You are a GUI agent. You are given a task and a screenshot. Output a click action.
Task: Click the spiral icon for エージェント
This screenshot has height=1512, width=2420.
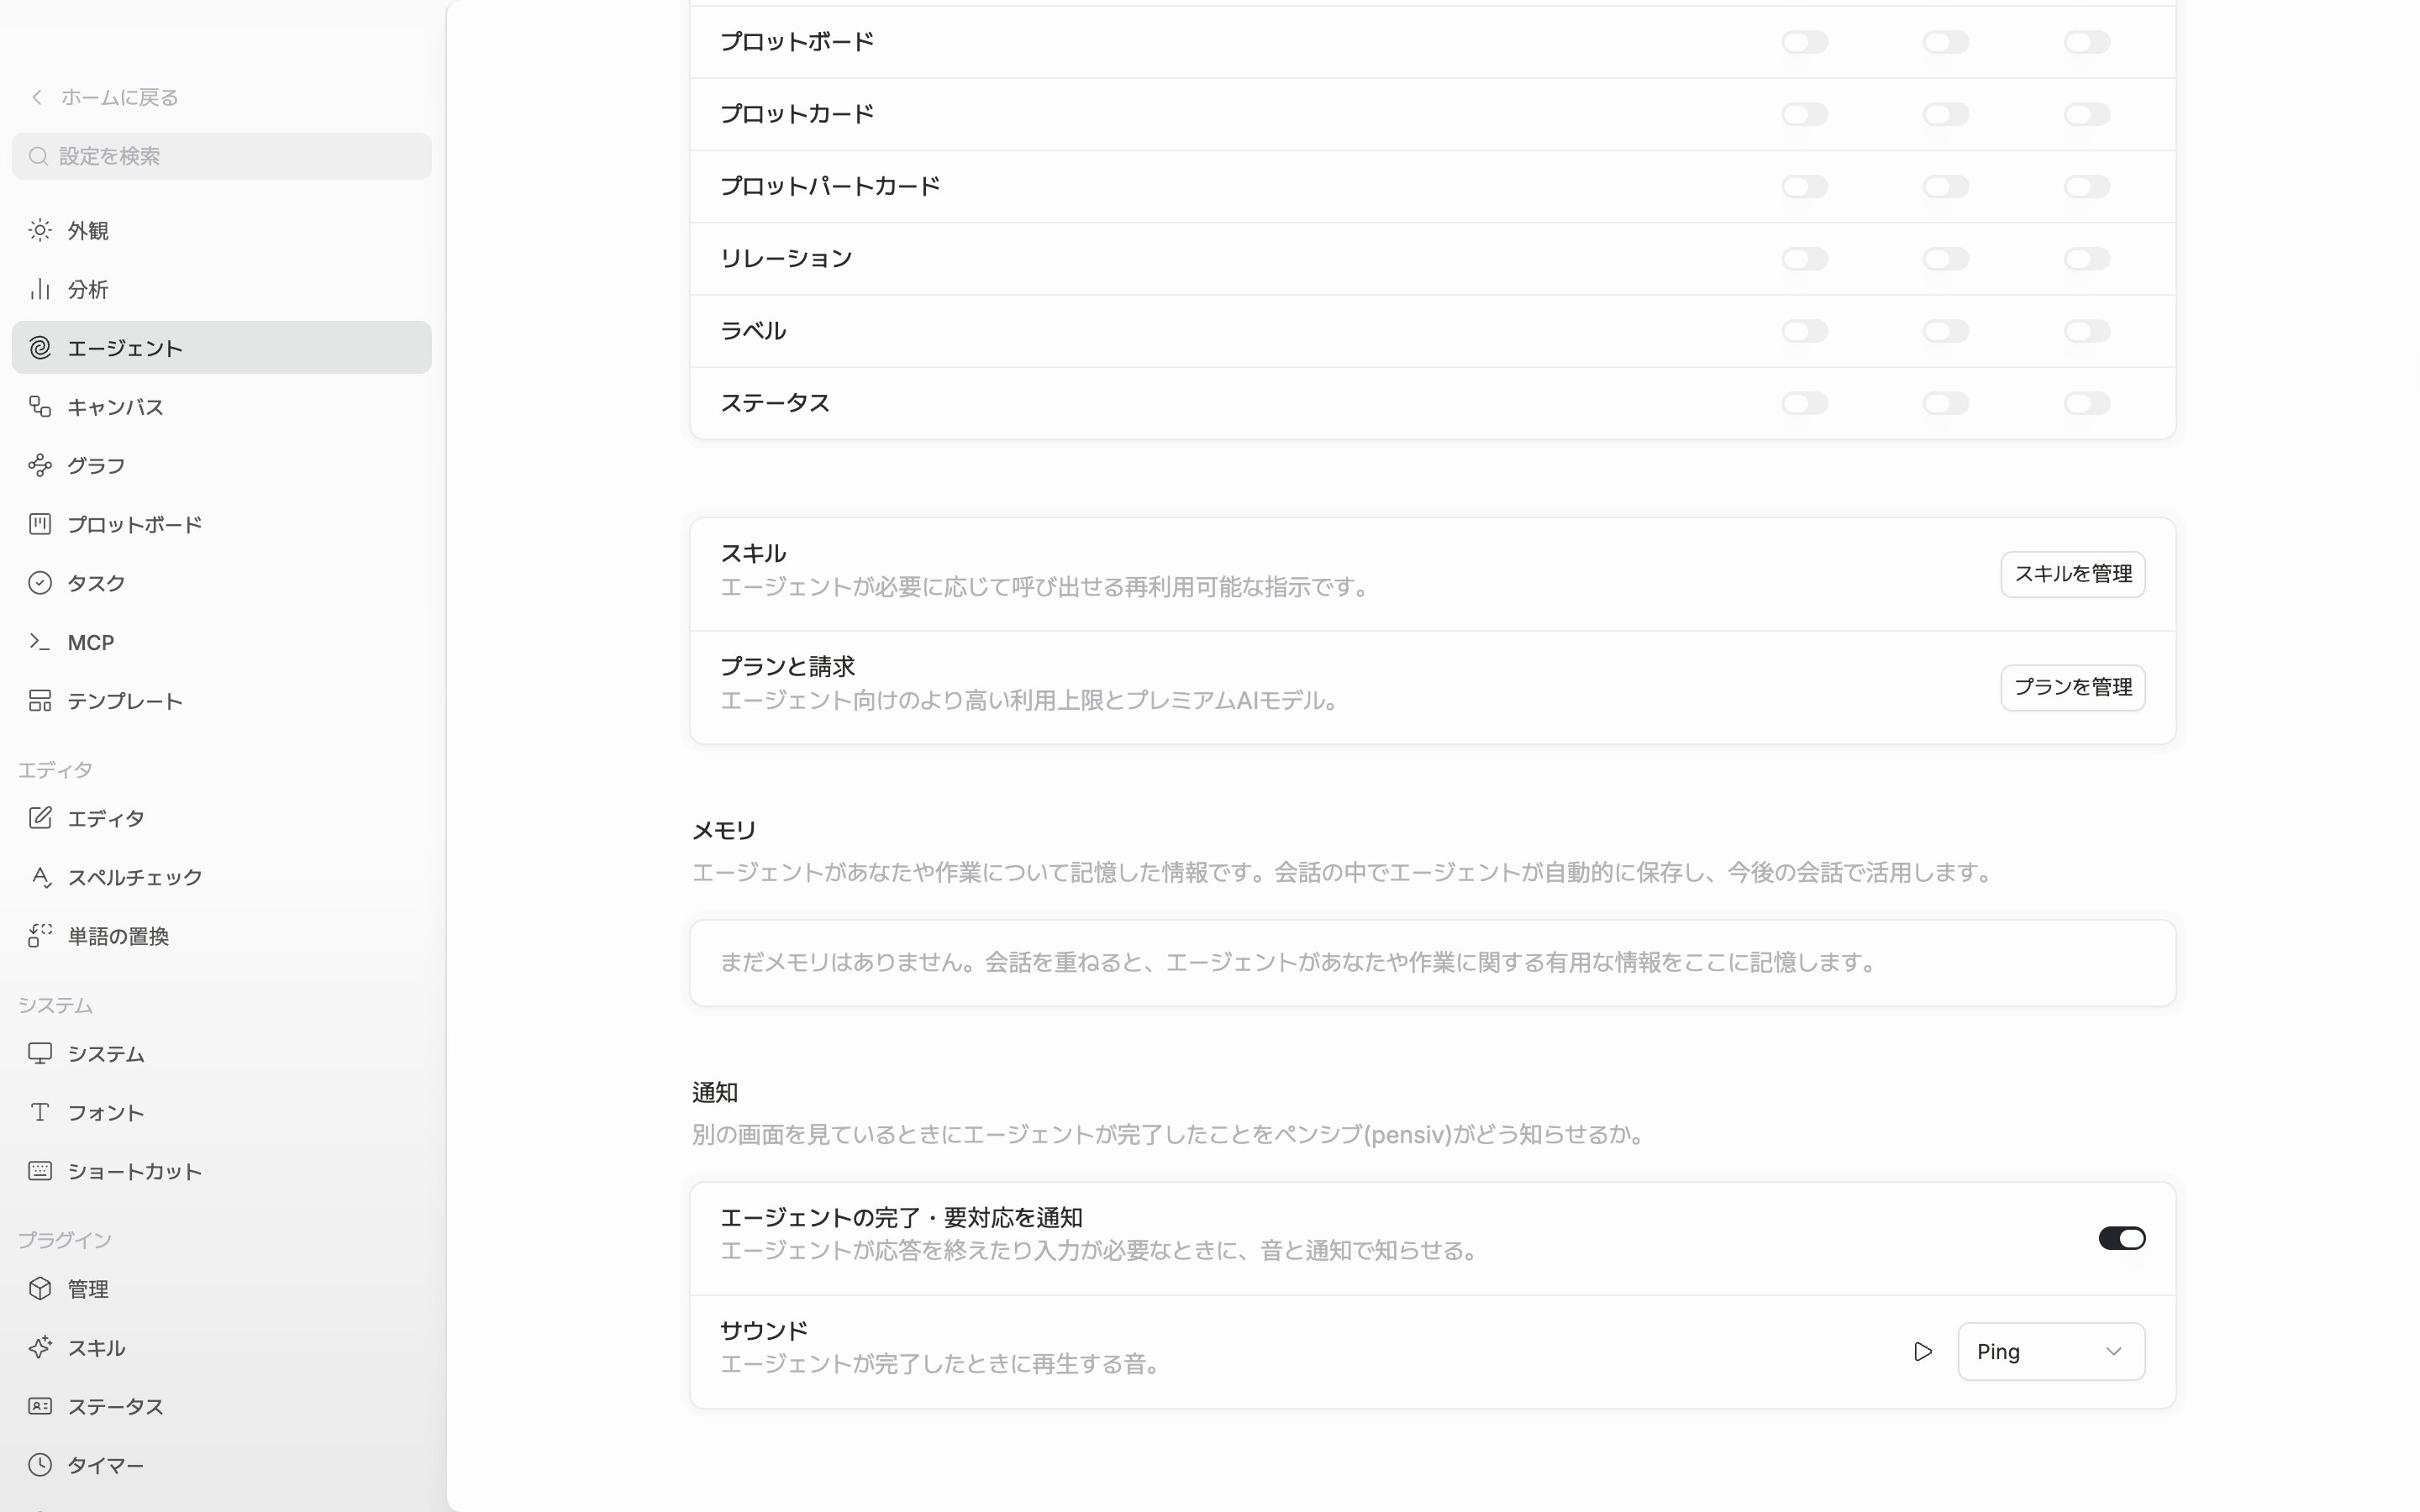tap(40, 348)
